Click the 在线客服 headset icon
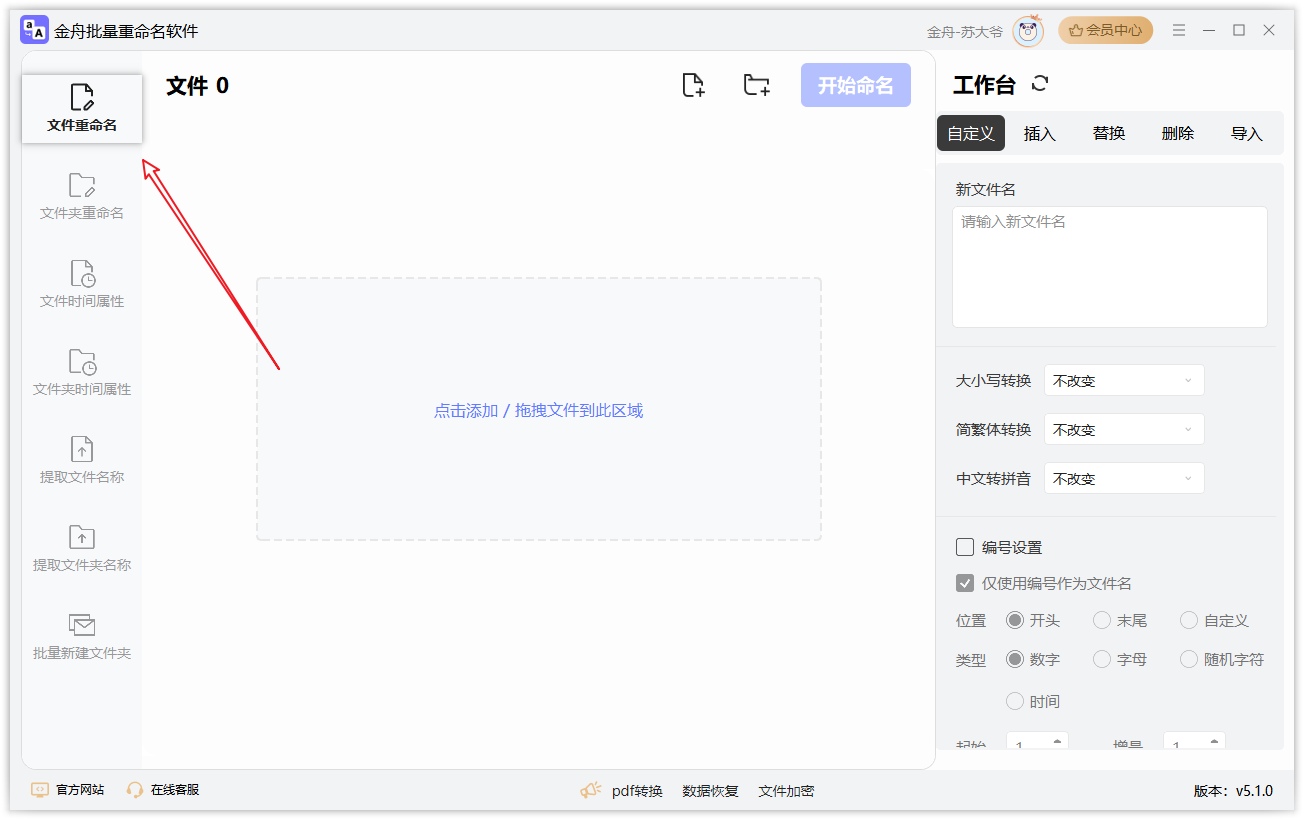Image resolution: width=1304 pixels, height=820 pixels. point(135,790)
